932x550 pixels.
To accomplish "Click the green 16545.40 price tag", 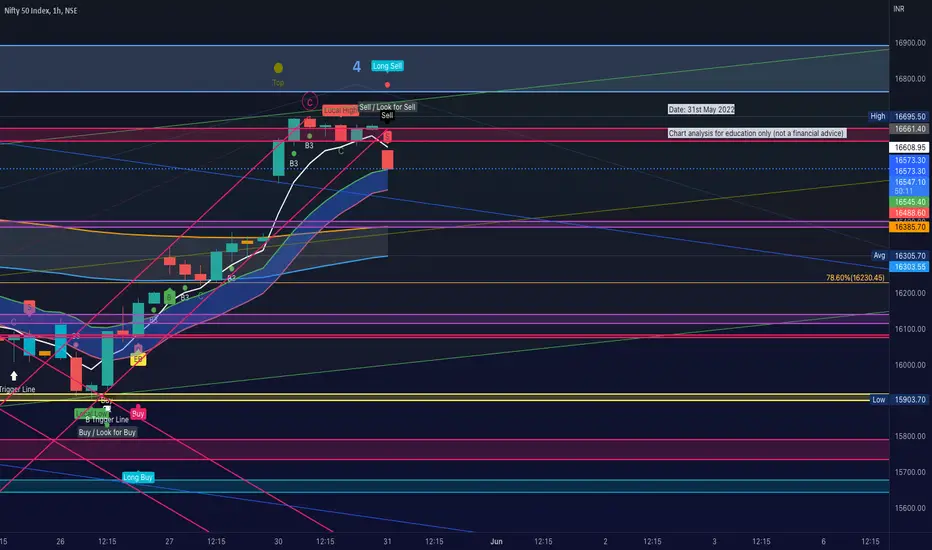I will pyautogui.click(x=909, y=202).
